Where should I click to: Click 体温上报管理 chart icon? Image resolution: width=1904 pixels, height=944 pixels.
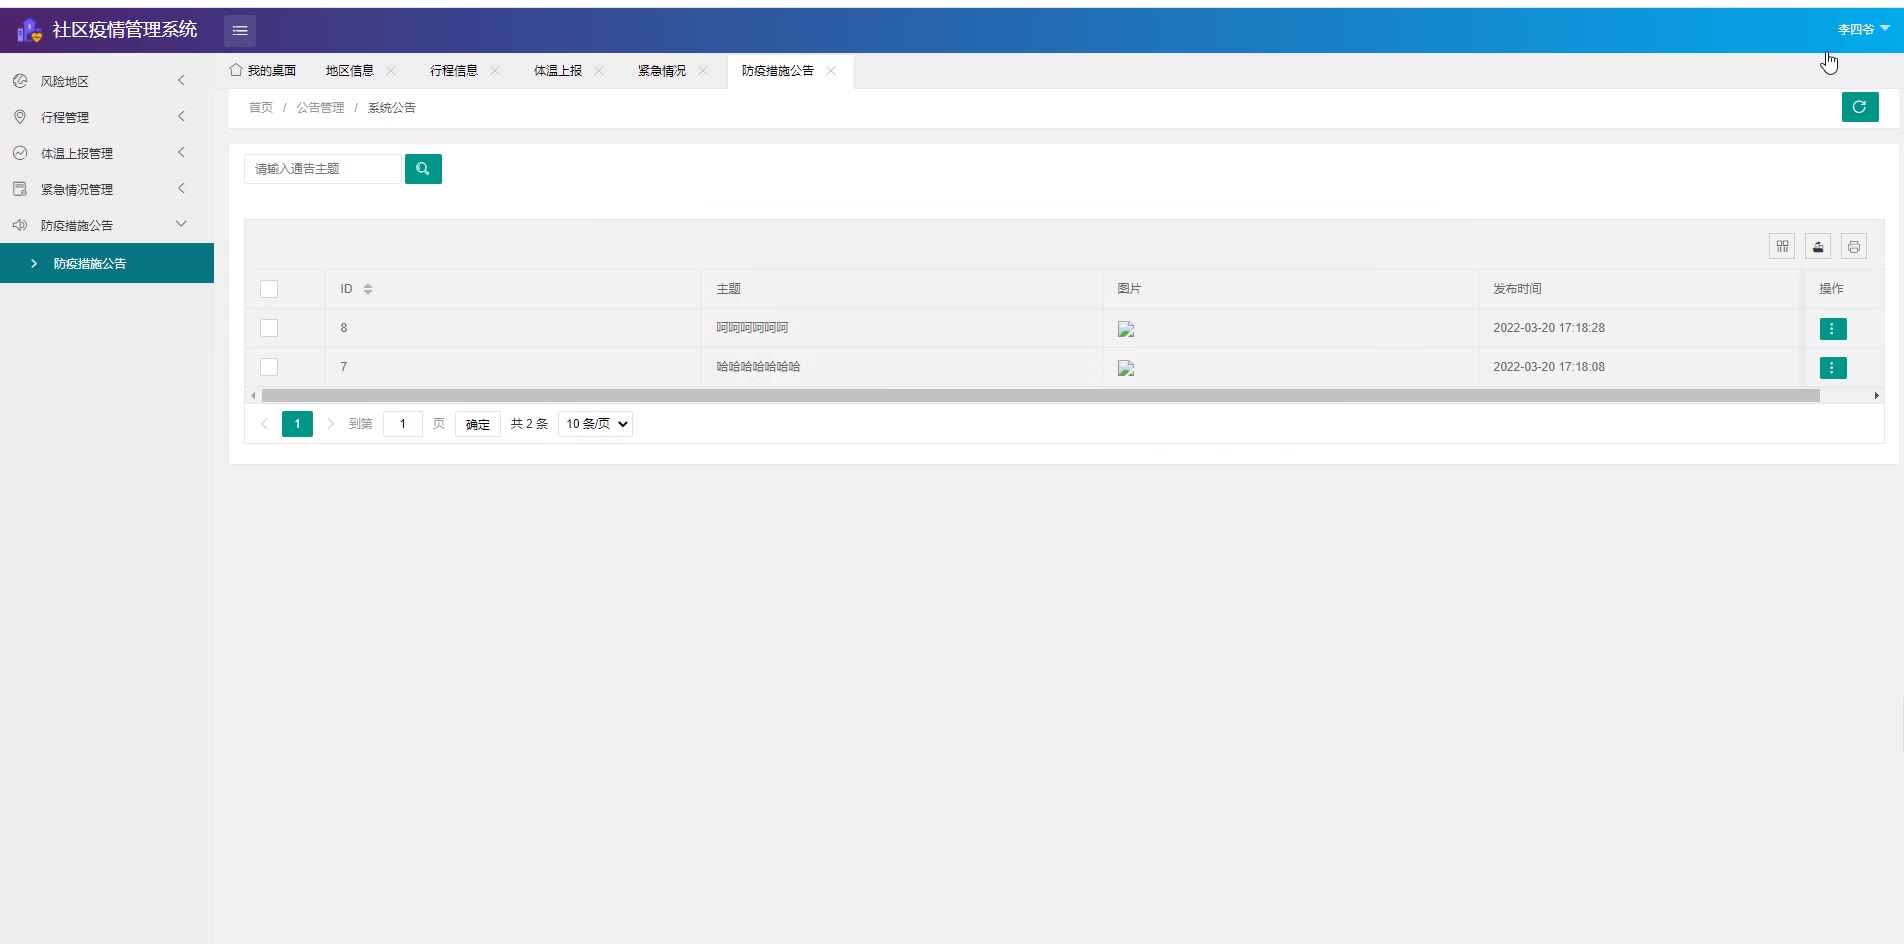pos(20,153)
